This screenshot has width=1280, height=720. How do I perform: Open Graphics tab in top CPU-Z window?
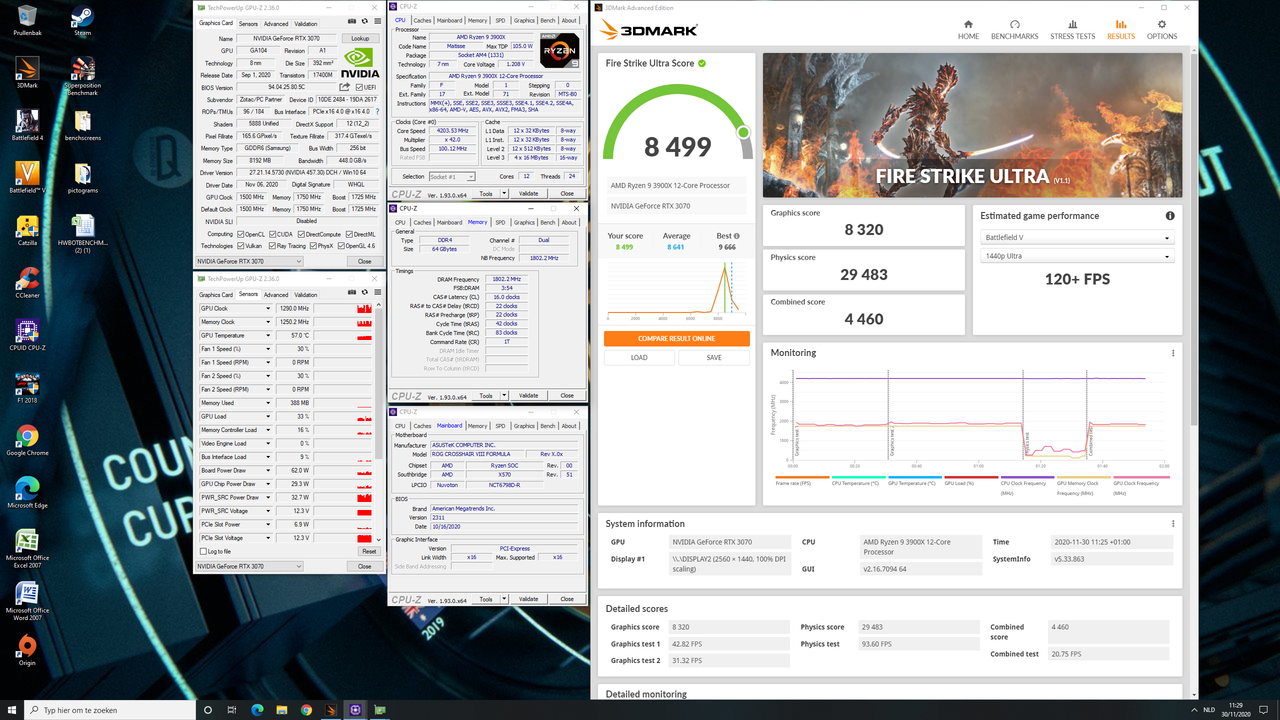coord(524,20)
